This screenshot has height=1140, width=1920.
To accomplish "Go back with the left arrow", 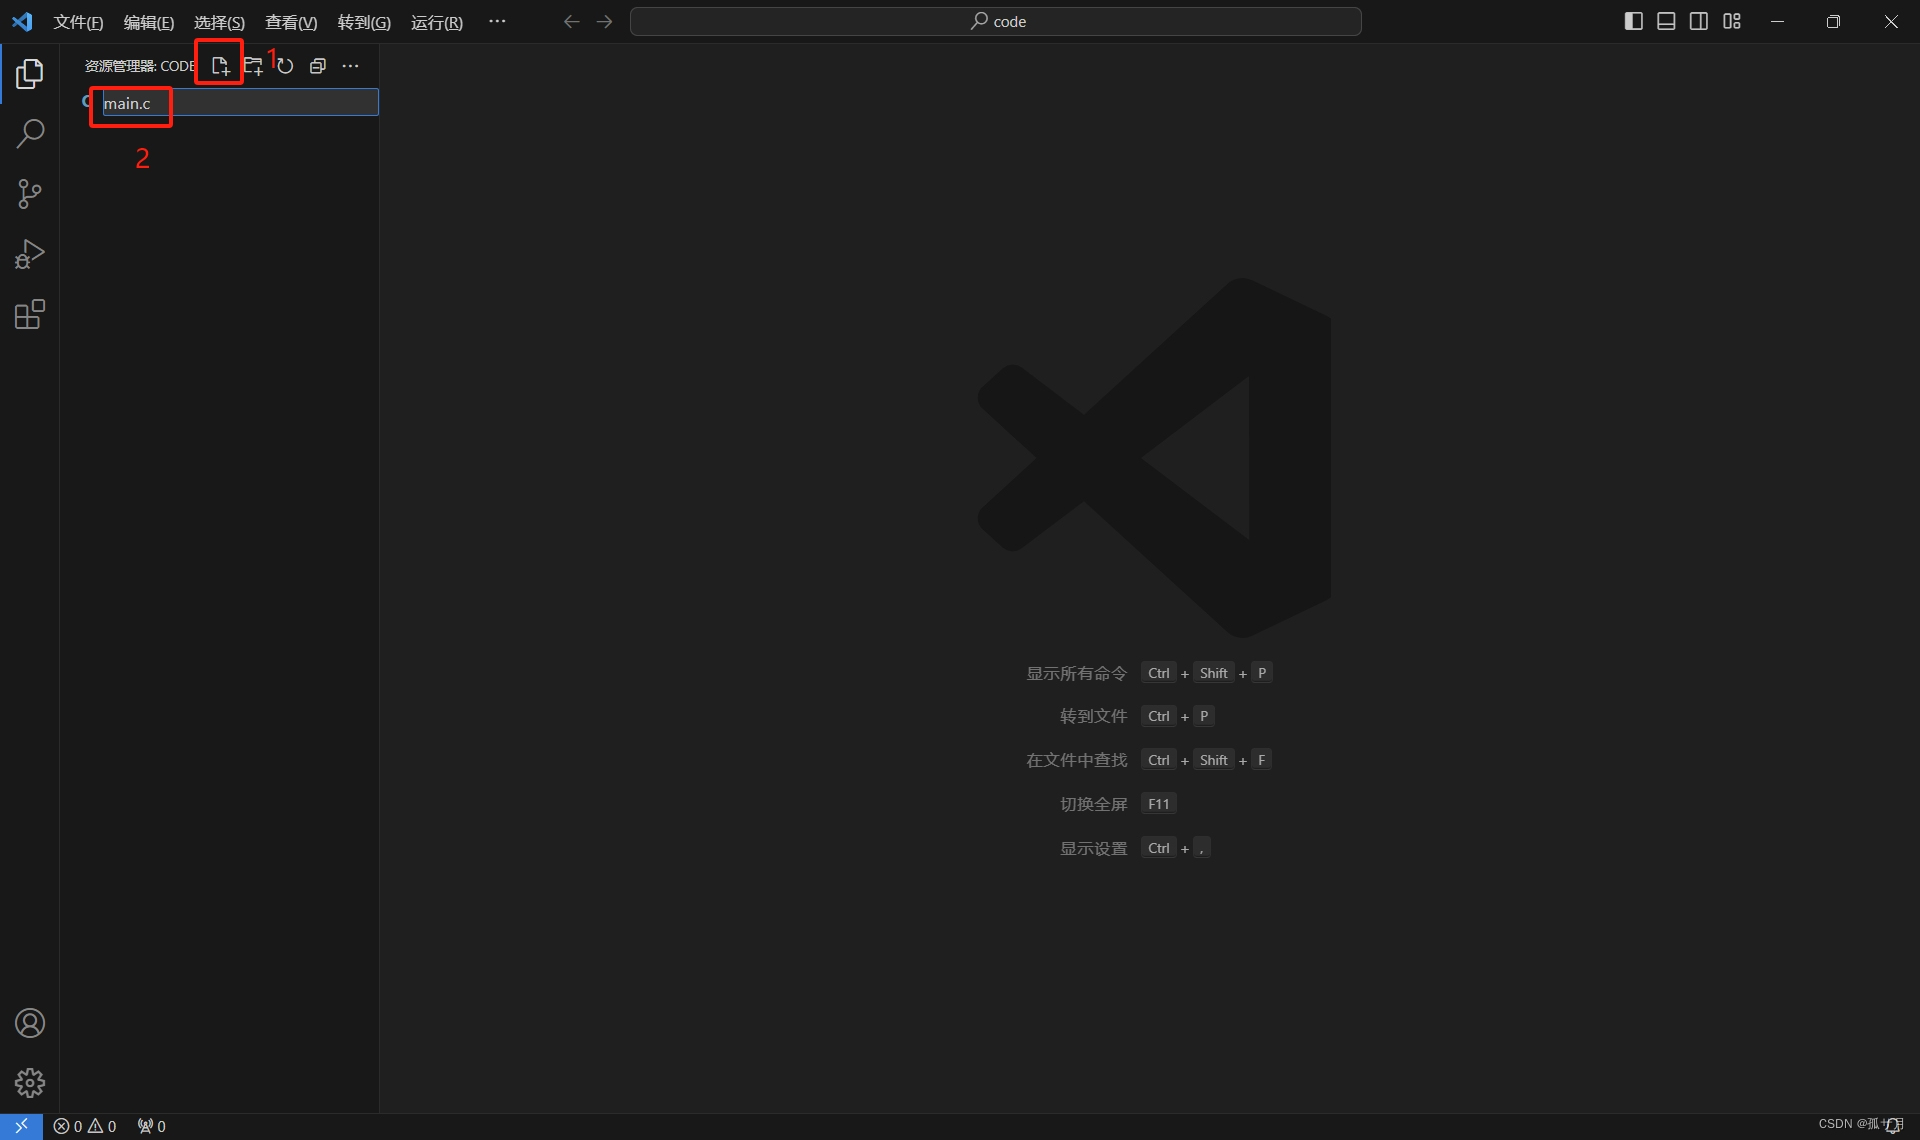I will [571, 21].
